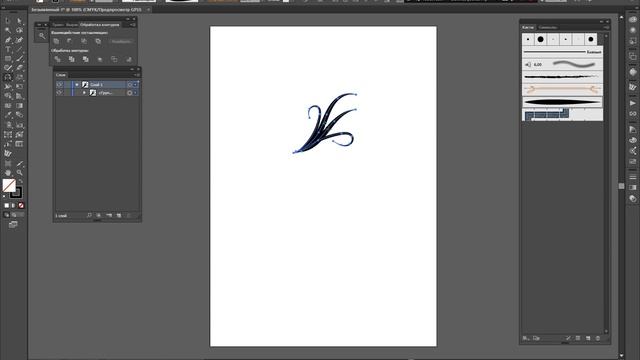
Task: Click Trim pathfinder icon
Action: click(x=71, y=59)
